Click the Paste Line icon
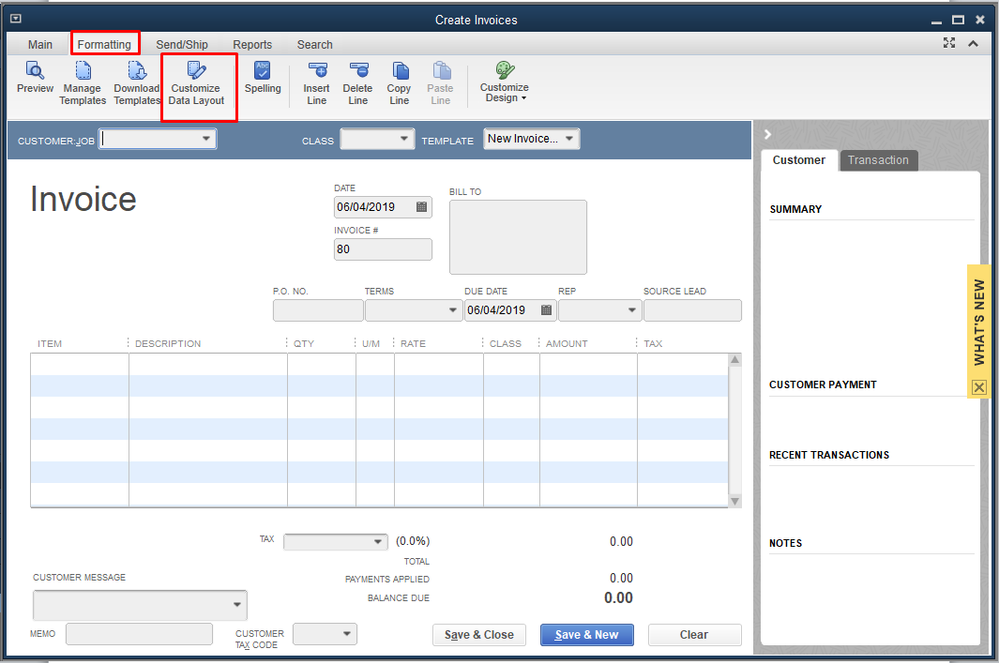 pyautogui.click(x=441, y=70)
